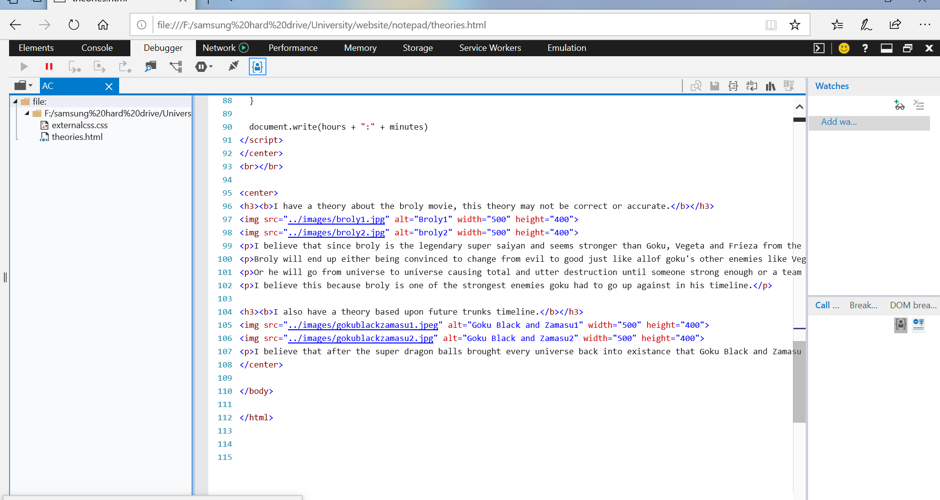This screenshot has width=940, height=500.
Task: Click the disconnect debugger plug icon
Action: coord(233,66)
